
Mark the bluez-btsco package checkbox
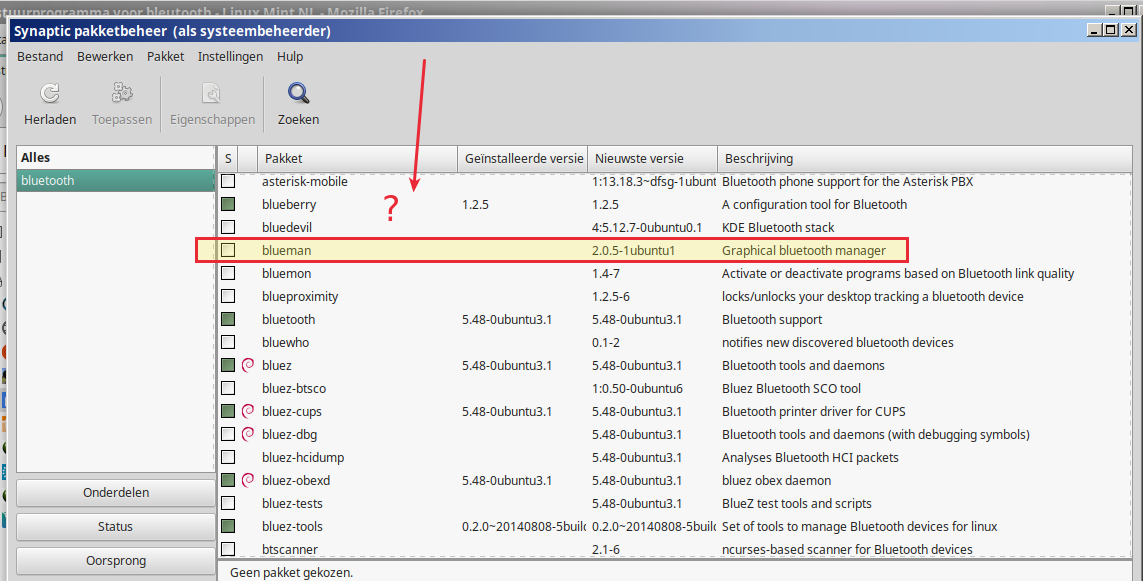228,389
